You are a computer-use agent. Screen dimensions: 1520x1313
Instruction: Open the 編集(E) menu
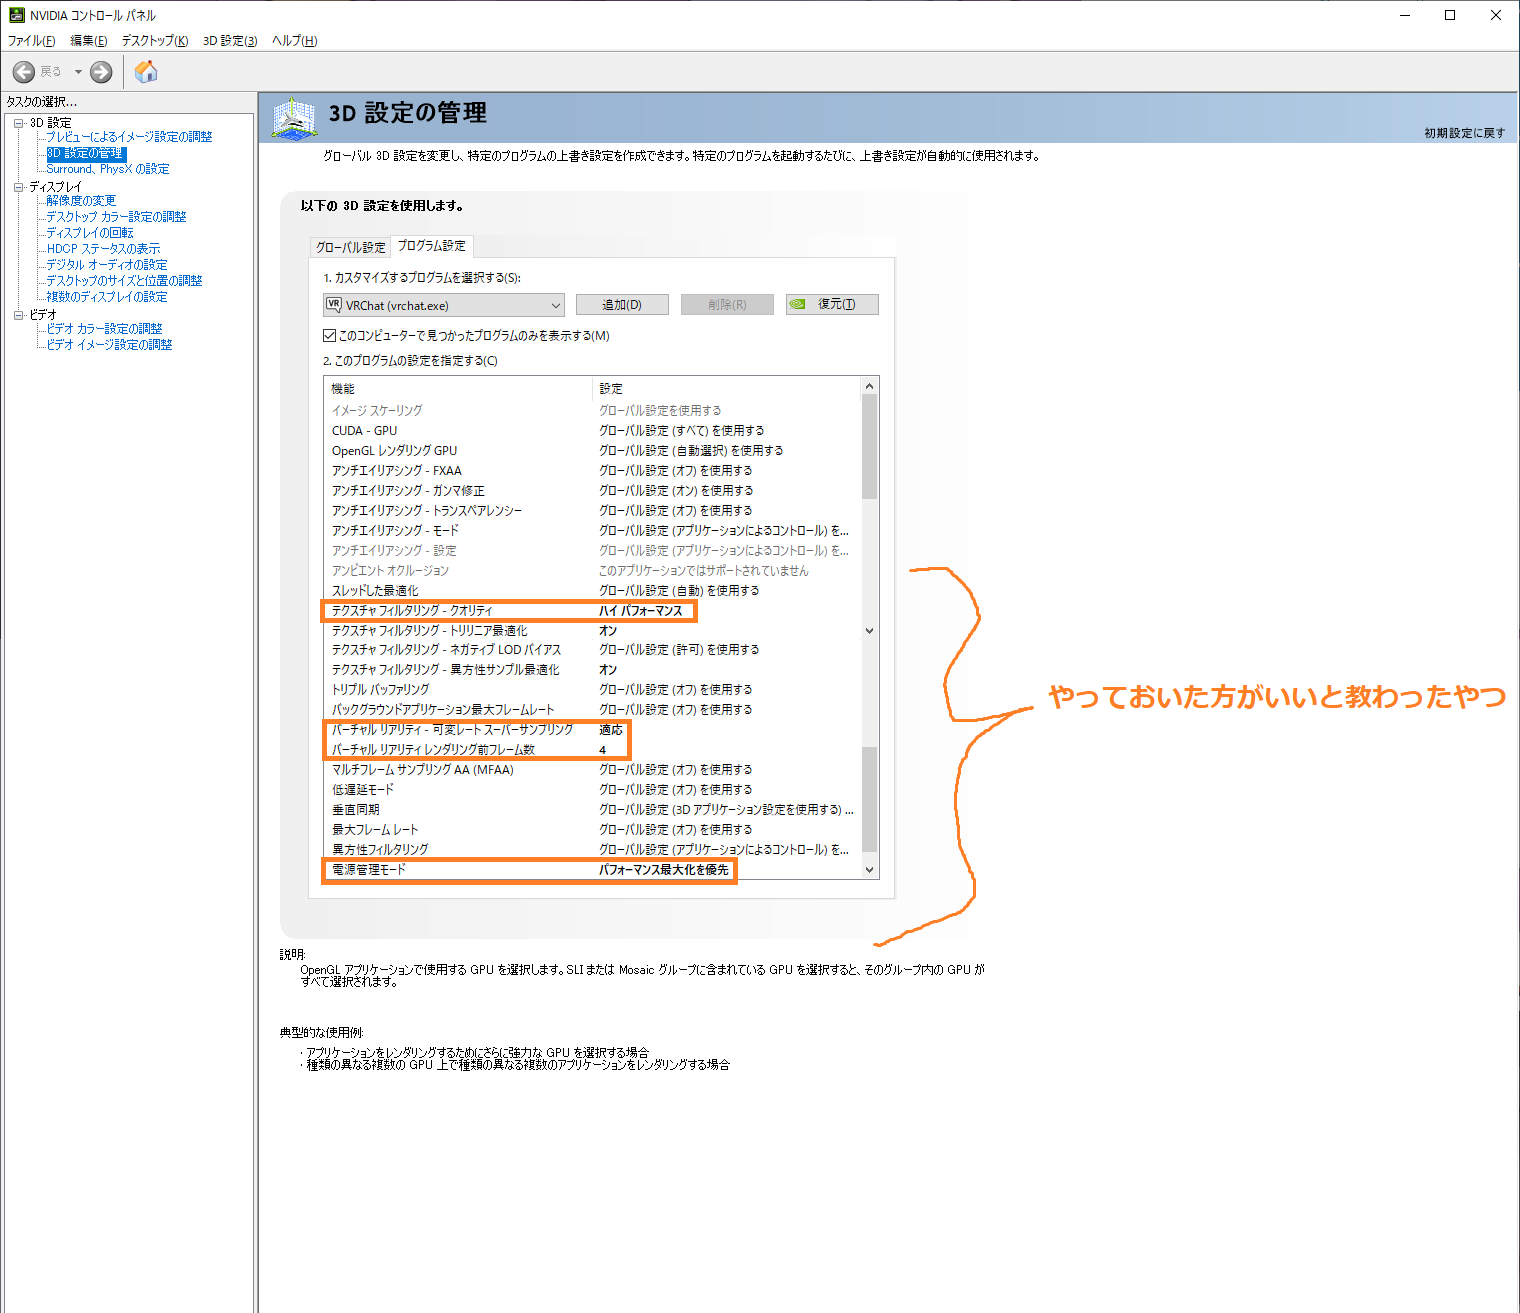pos(89,41)
